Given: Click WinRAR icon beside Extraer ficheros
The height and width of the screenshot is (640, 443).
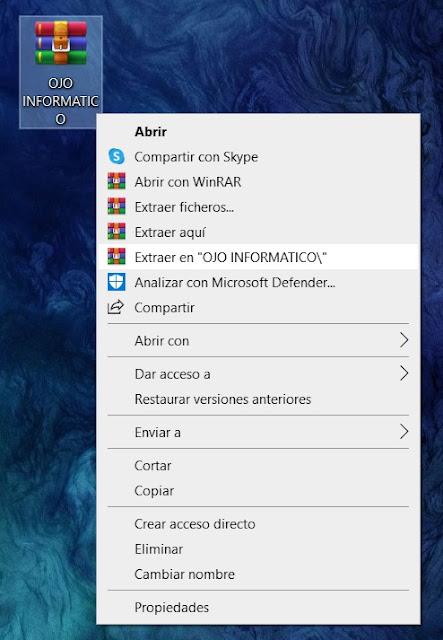Looking at the screenshot, I should coord(116,207).
